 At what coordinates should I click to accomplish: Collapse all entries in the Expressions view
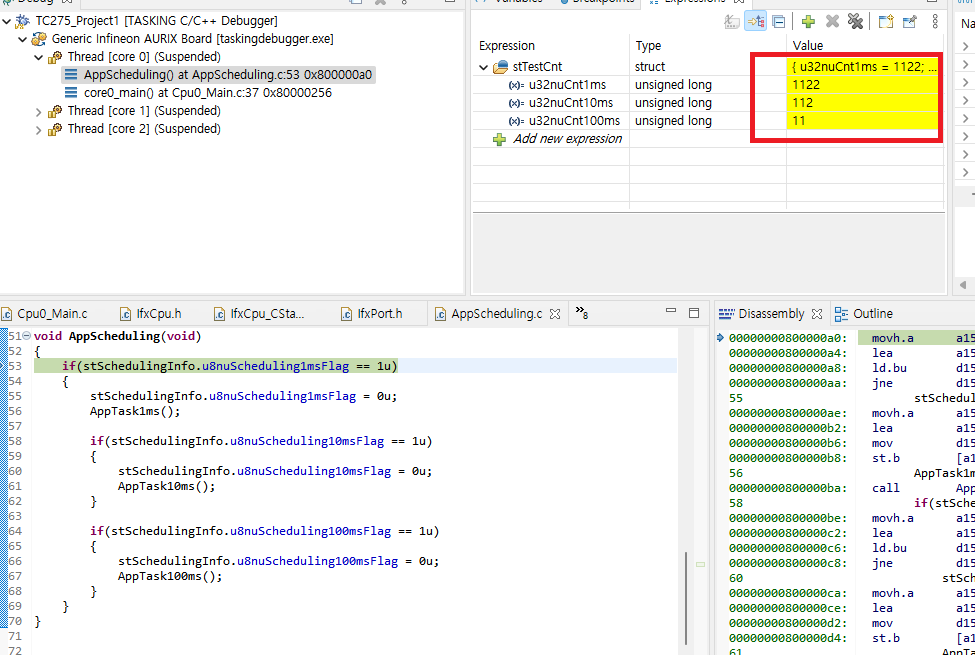(779, 22)
